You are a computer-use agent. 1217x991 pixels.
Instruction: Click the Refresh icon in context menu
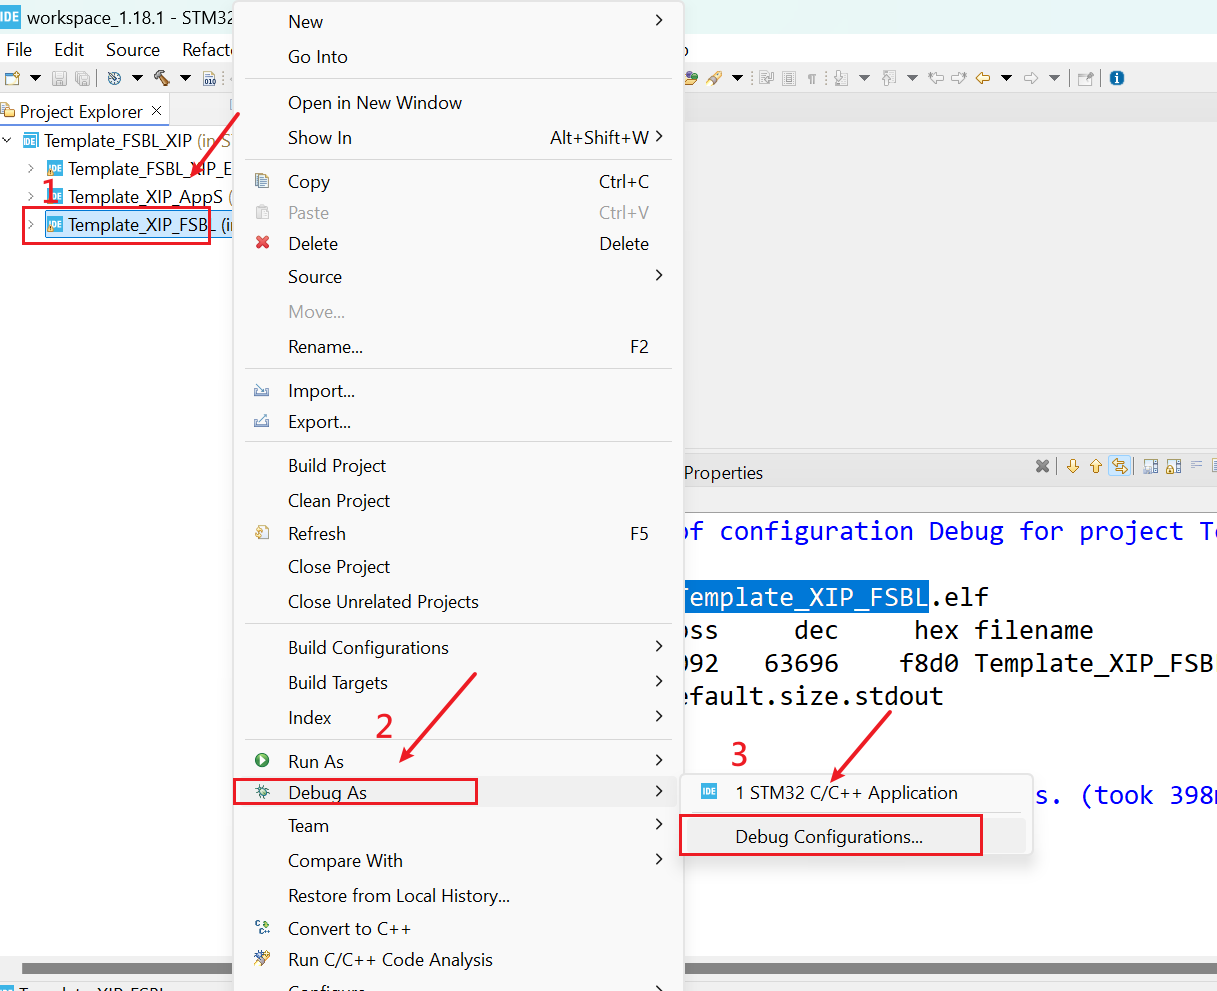(x=262, y=533)
